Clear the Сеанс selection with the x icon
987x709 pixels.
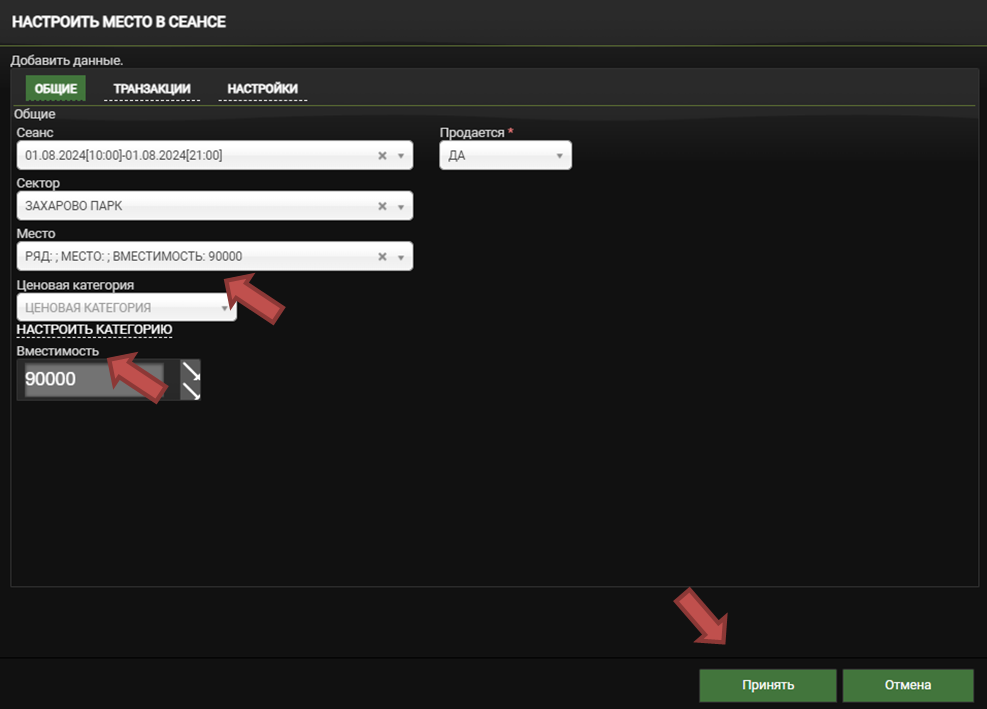coord(381,156)
